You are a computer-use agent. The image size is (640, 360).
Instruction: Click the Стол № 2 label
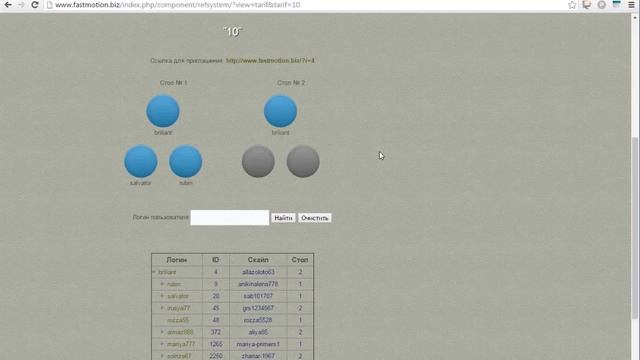point(291,82)
